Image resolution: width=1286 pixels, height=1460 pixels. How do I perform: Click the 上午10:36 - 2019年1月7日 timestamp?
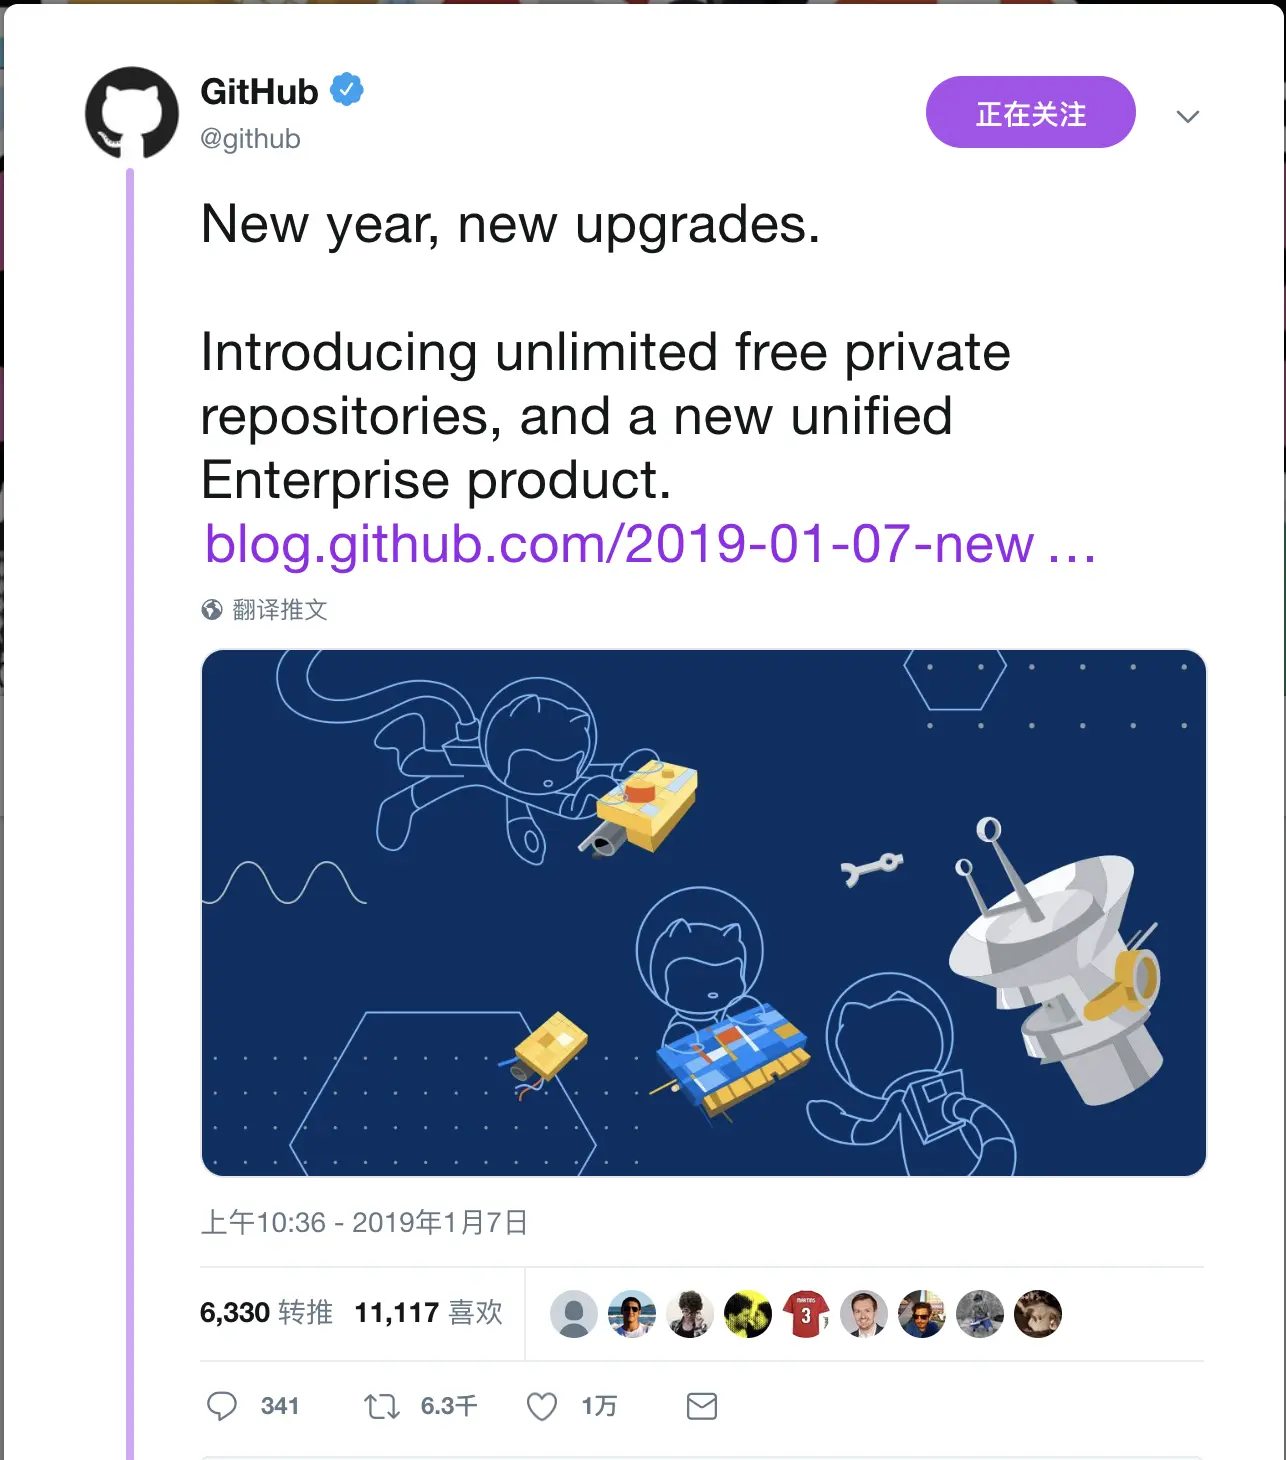click(x=364, y=1222)
